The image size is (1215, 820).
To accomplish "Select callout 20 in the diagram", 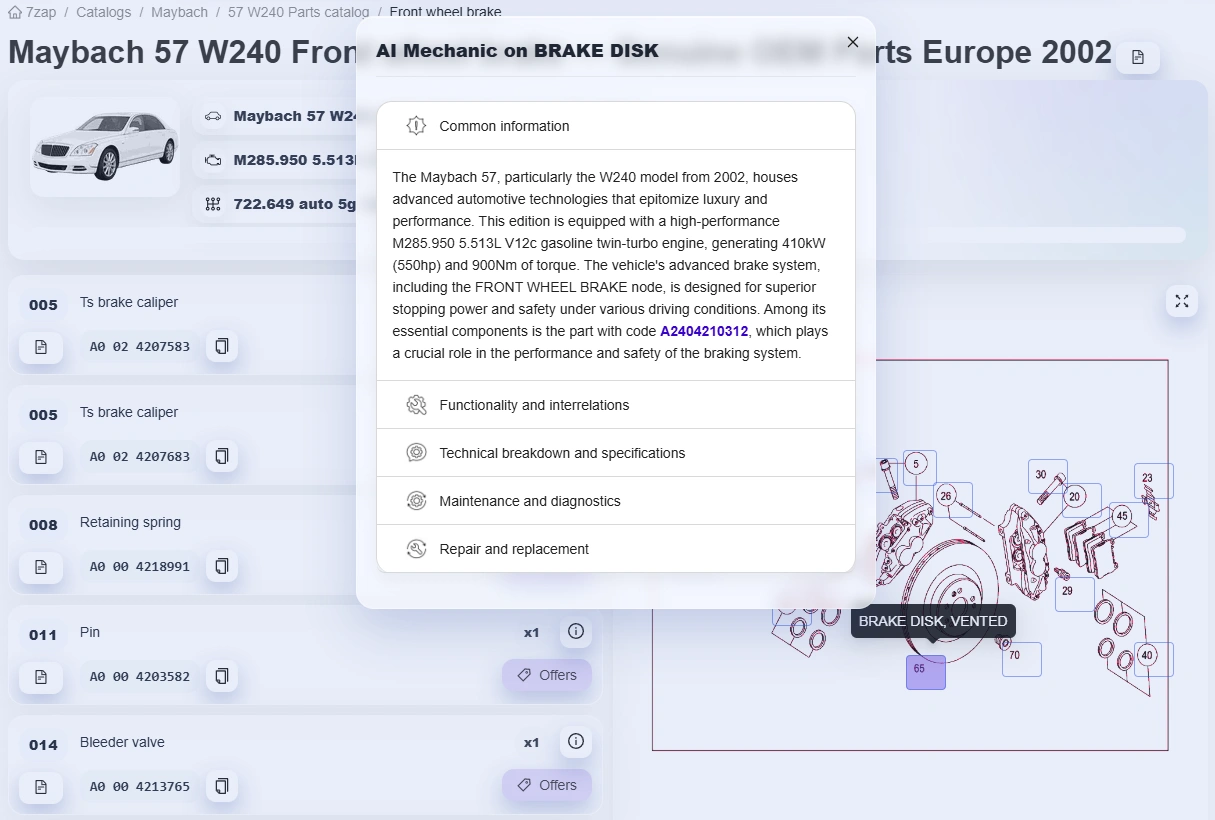I will coord(1081,500).
